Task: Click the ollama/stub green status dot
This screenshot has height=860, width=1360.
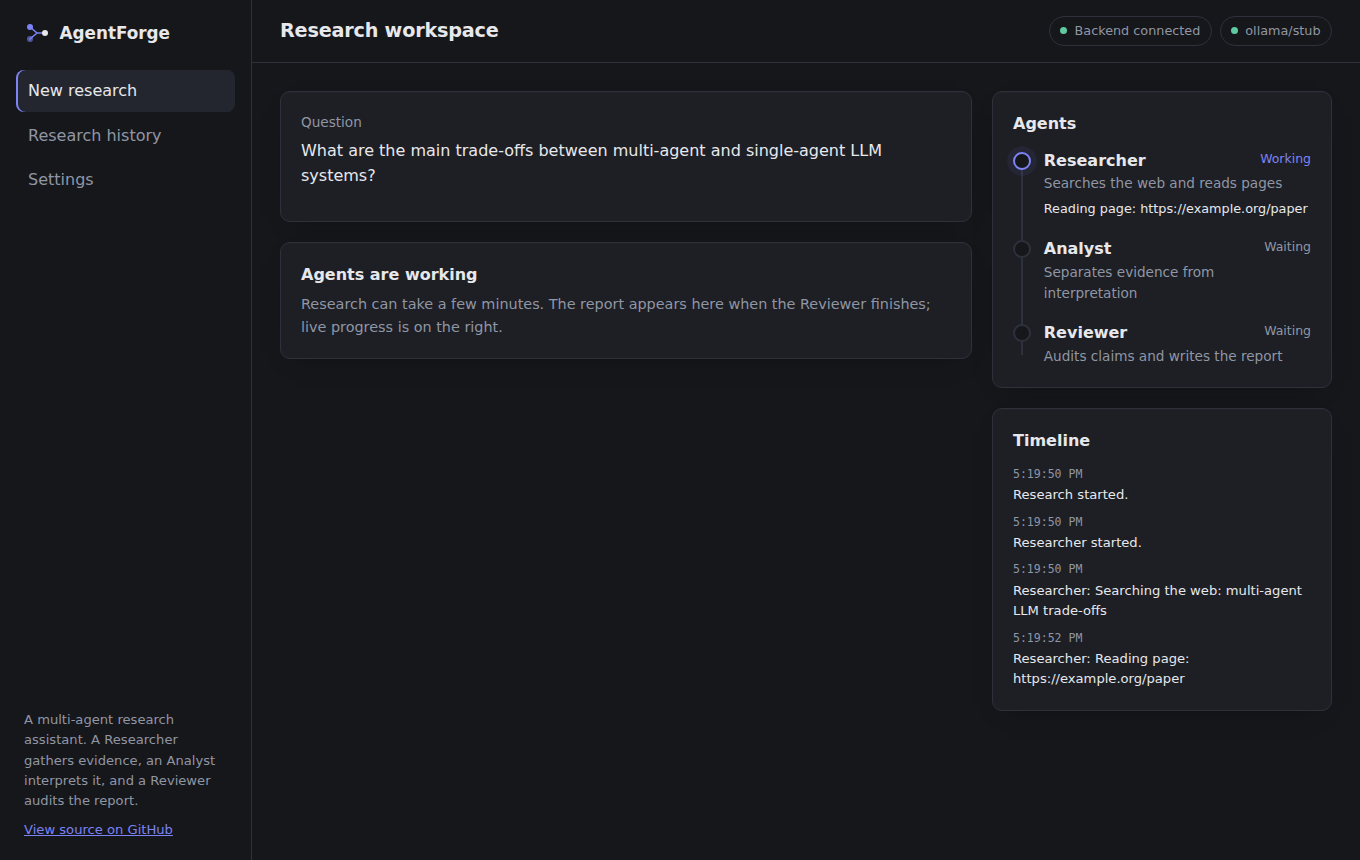Action: [1234, 31]
